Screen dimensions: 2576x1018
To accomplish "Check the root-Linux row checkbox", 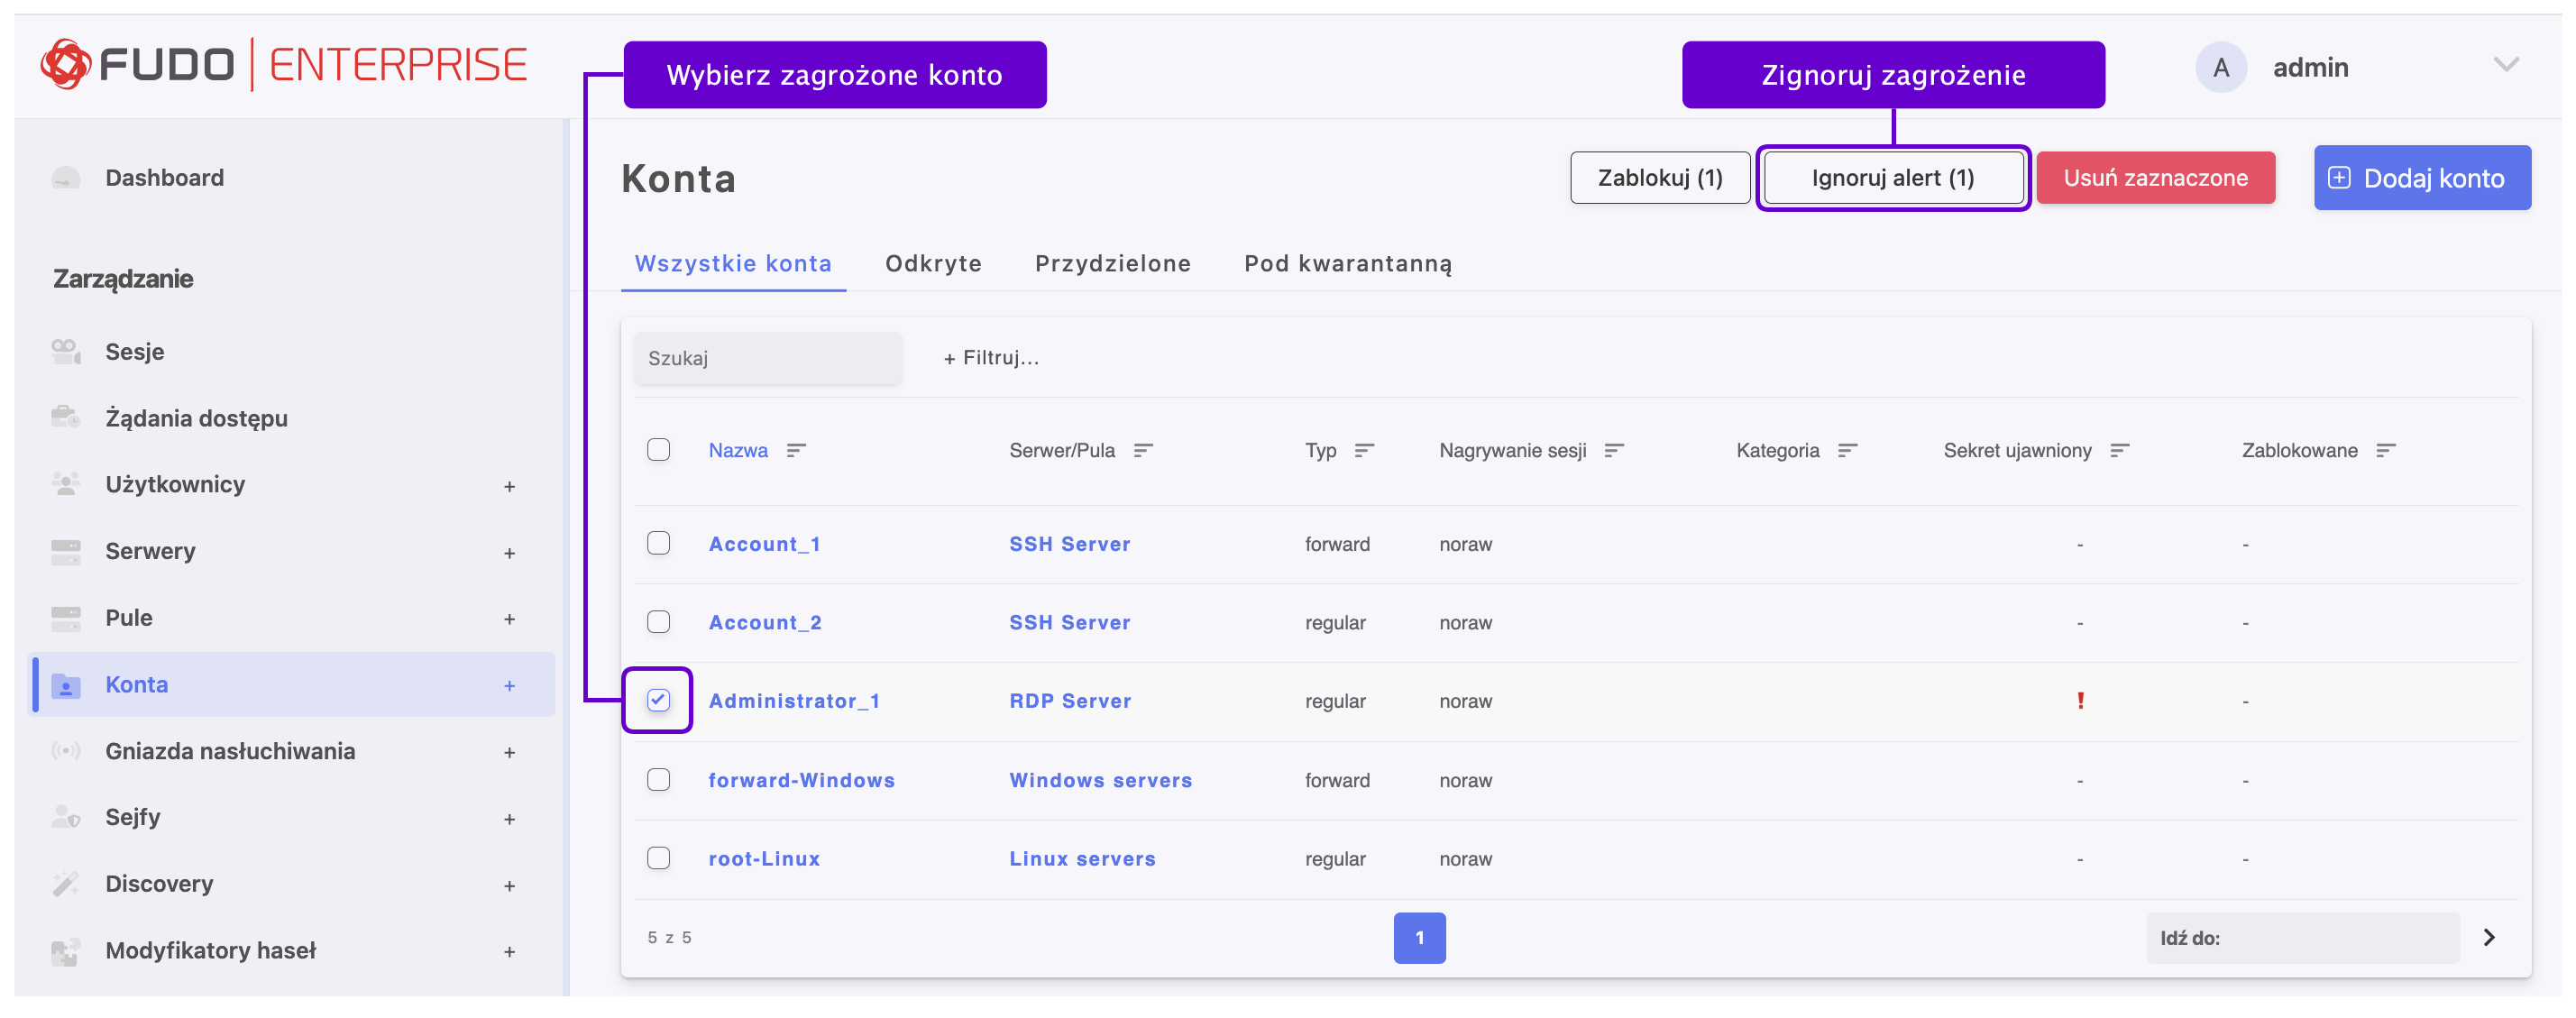I will coord(658,858).
